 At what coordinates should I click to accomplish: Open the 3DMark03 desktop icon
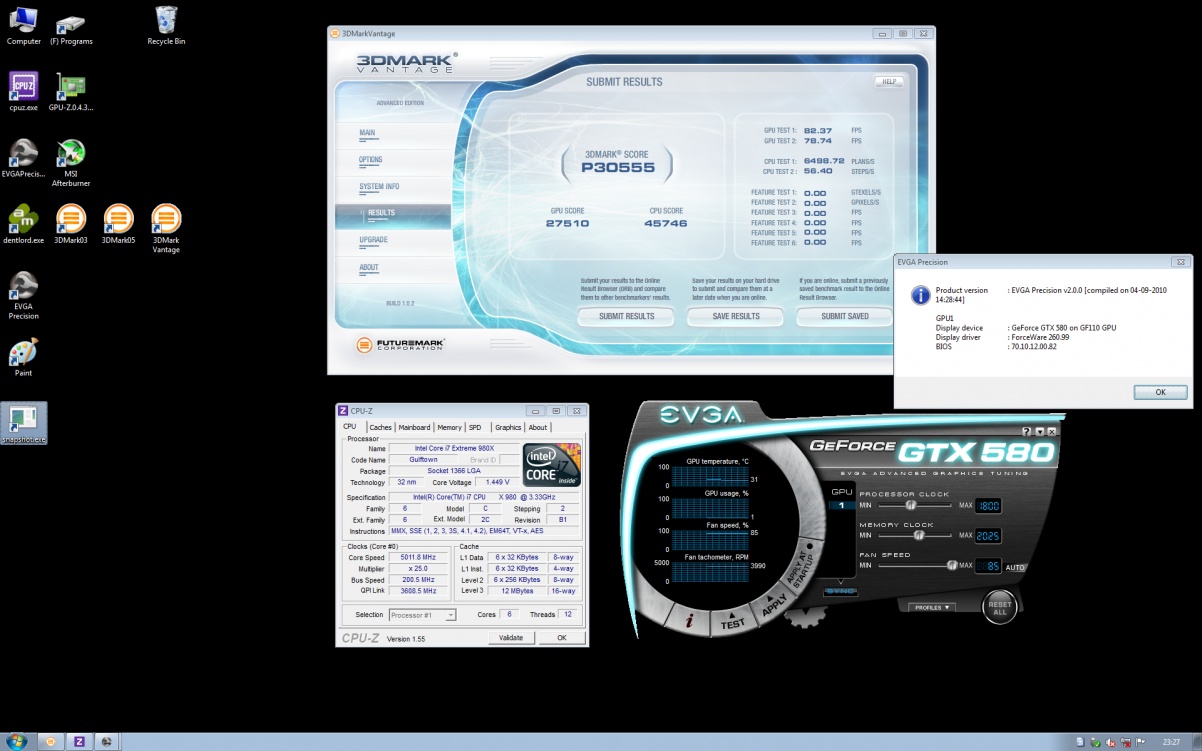click(70, 219)
